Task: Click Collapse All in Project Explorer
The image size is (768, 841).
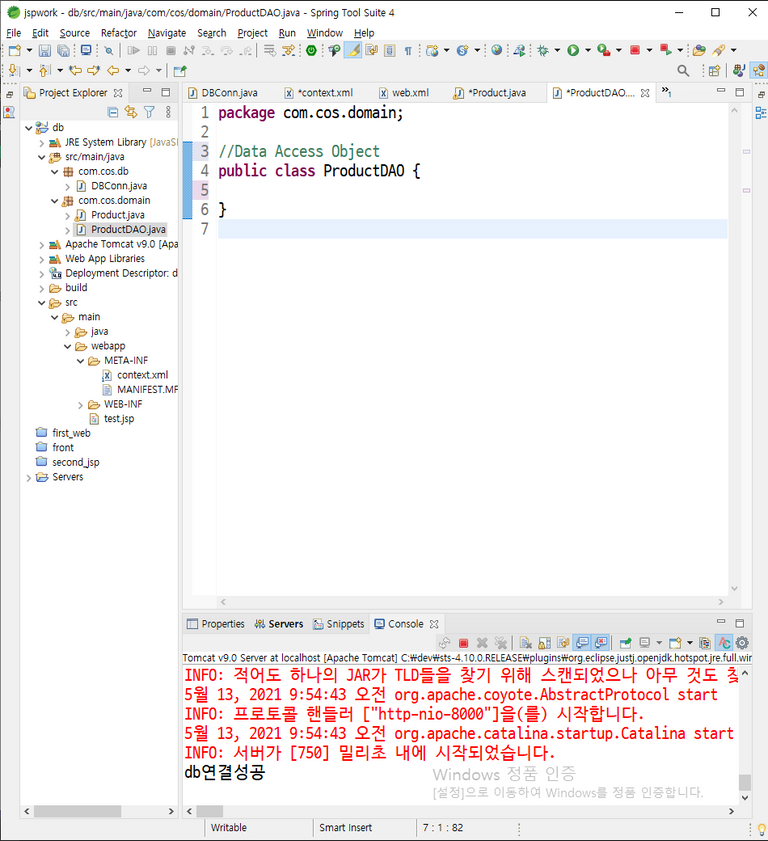Action: pos(113,112)
